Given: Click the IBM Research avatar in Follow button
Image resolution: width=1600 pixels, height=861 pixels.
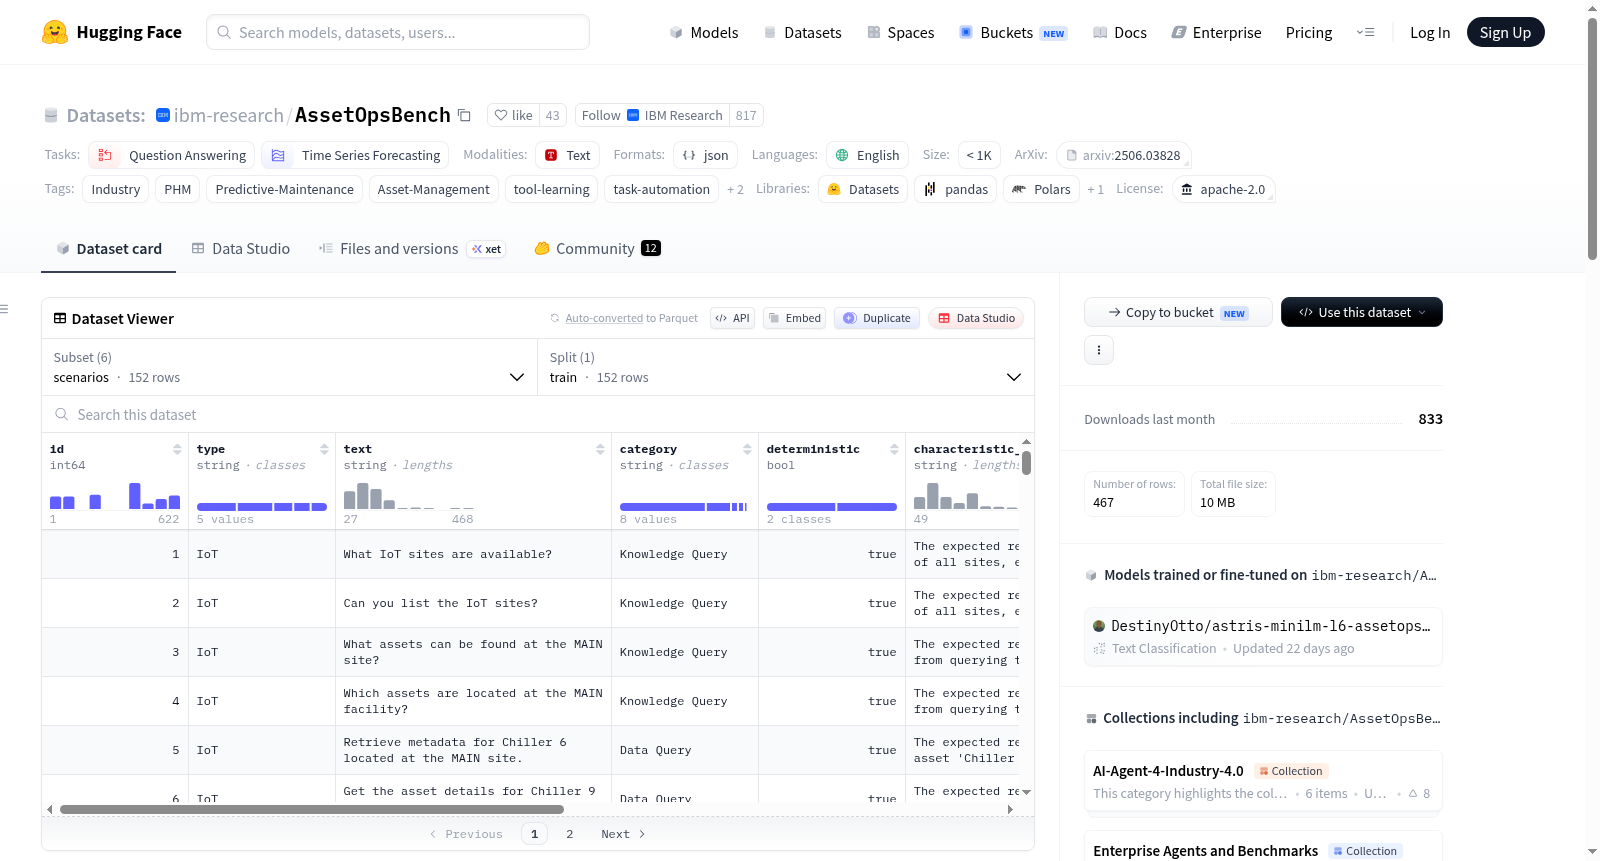Looking at the screenshot, I should coord(633,115).
